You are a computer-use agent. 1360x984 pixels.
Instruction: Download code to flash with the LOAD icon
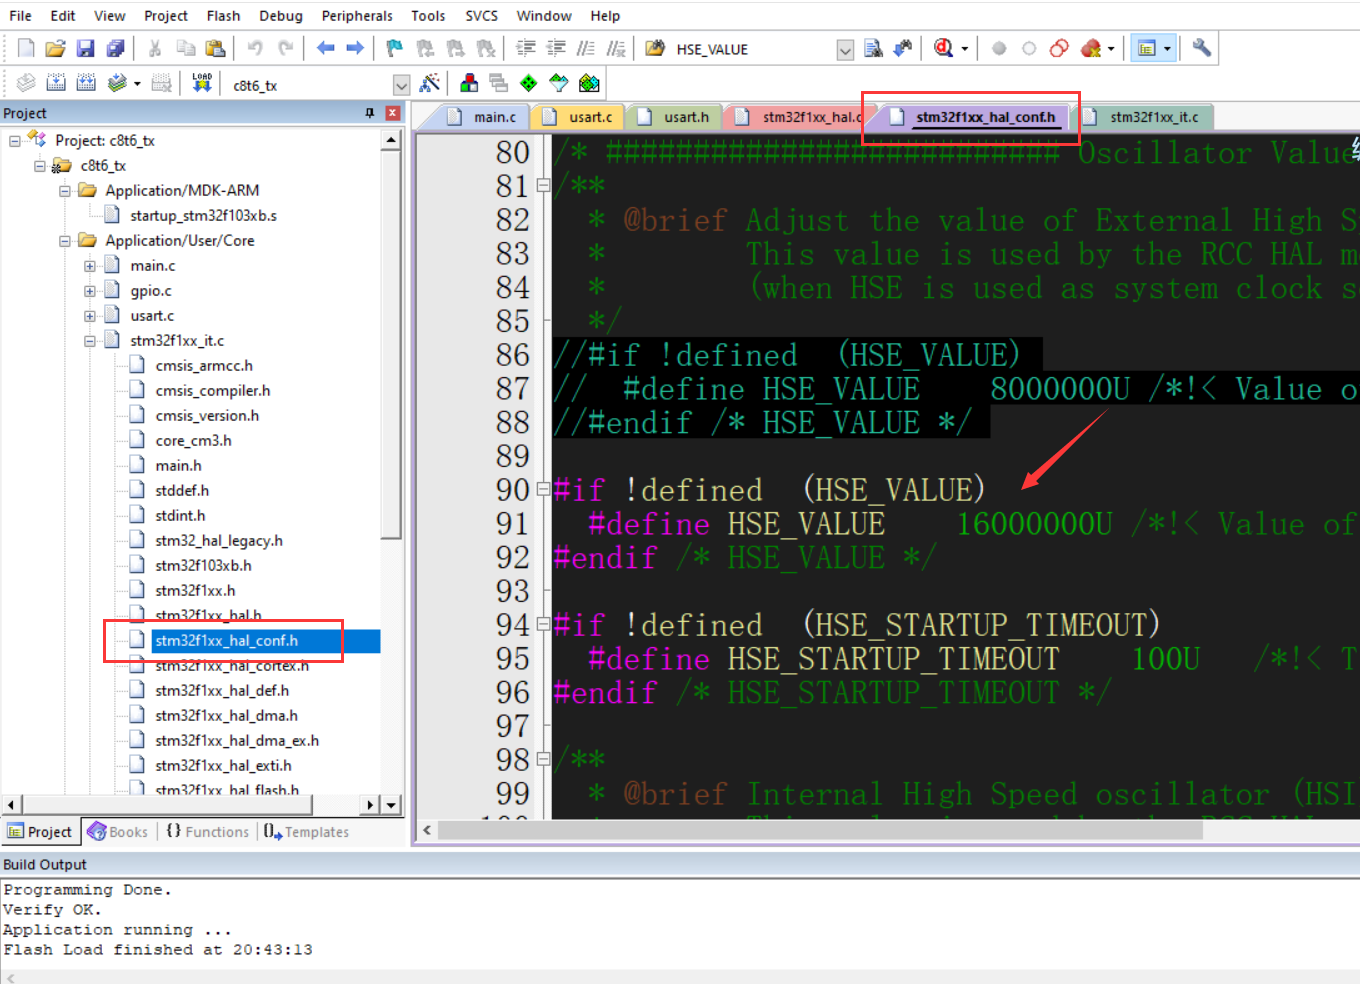point(202,83)
